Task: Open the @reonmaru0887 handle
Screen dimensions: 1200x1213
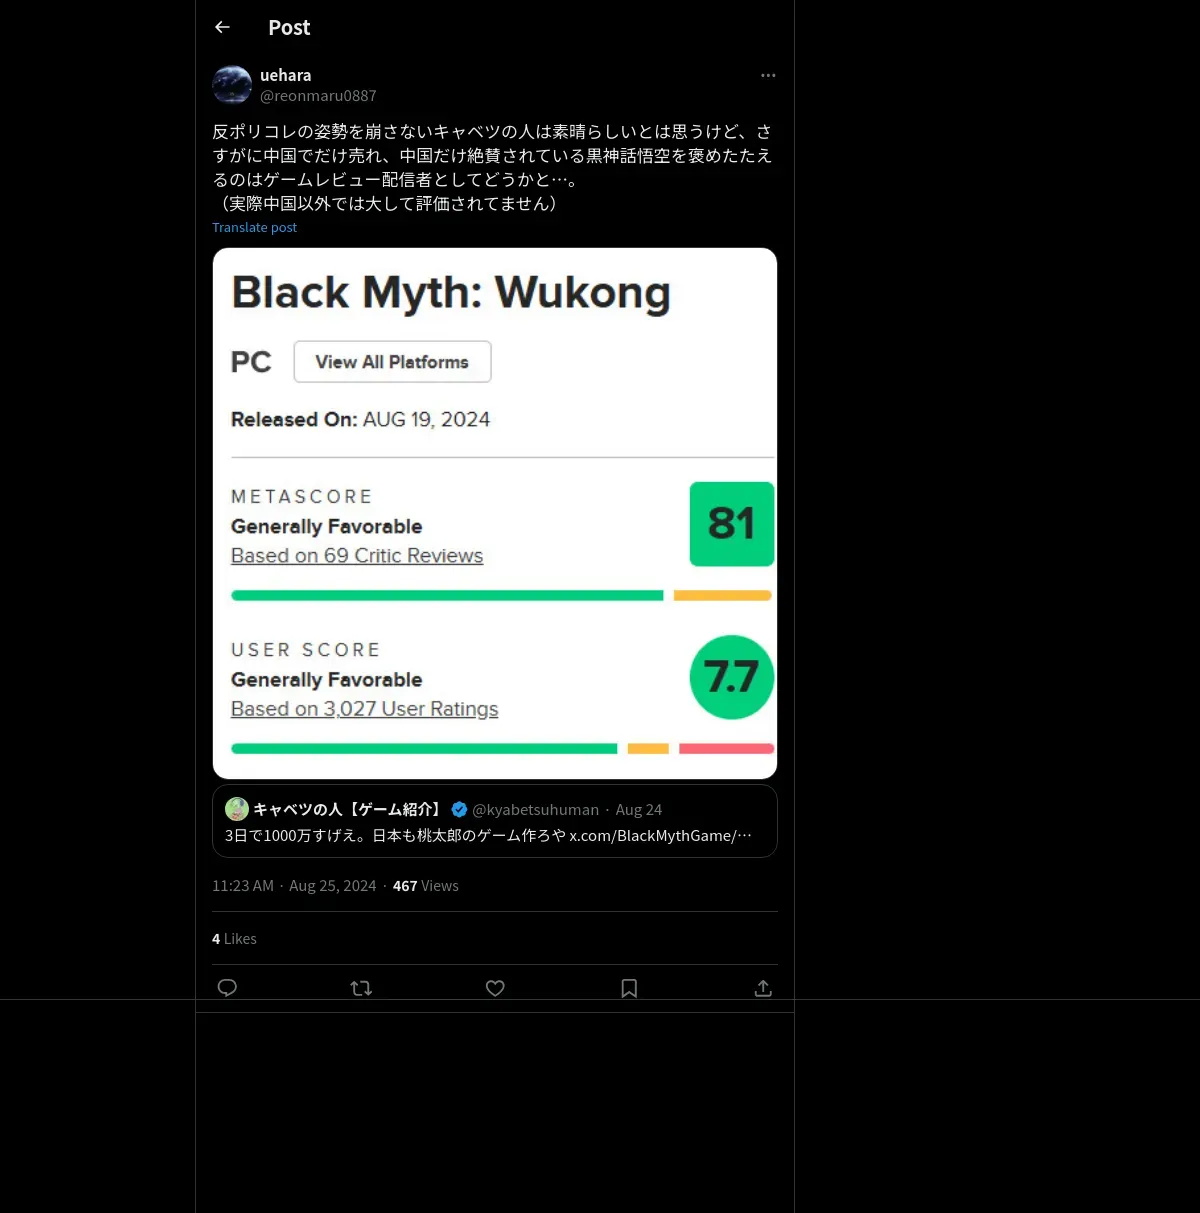Action: point(318,96)
